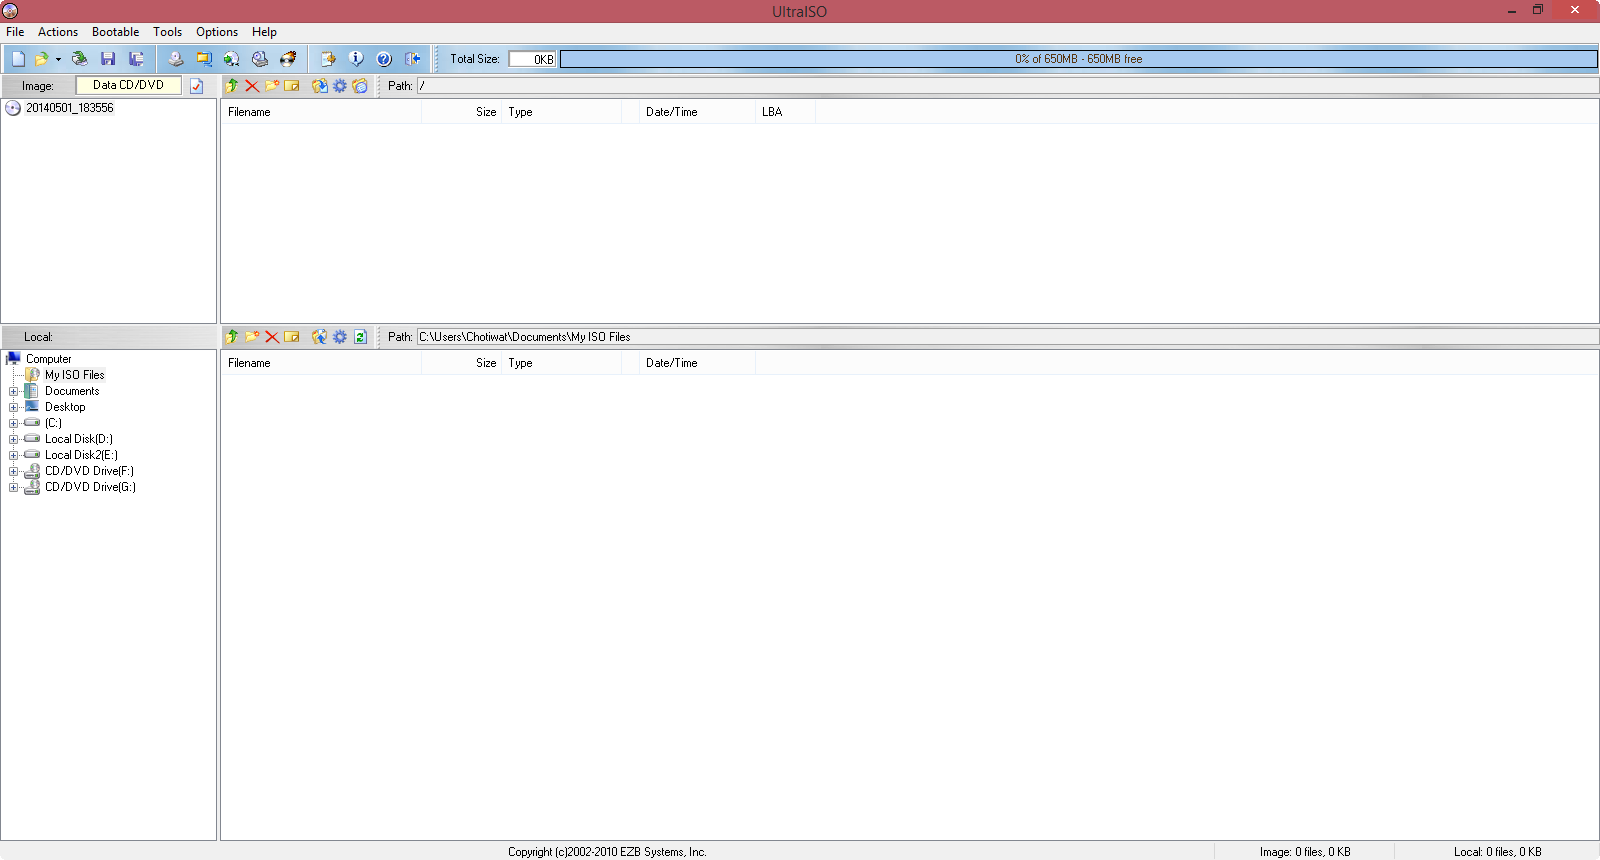Sort by LBA column header
The width and height of the screenshot is (1600, 860).
point(785,112)
